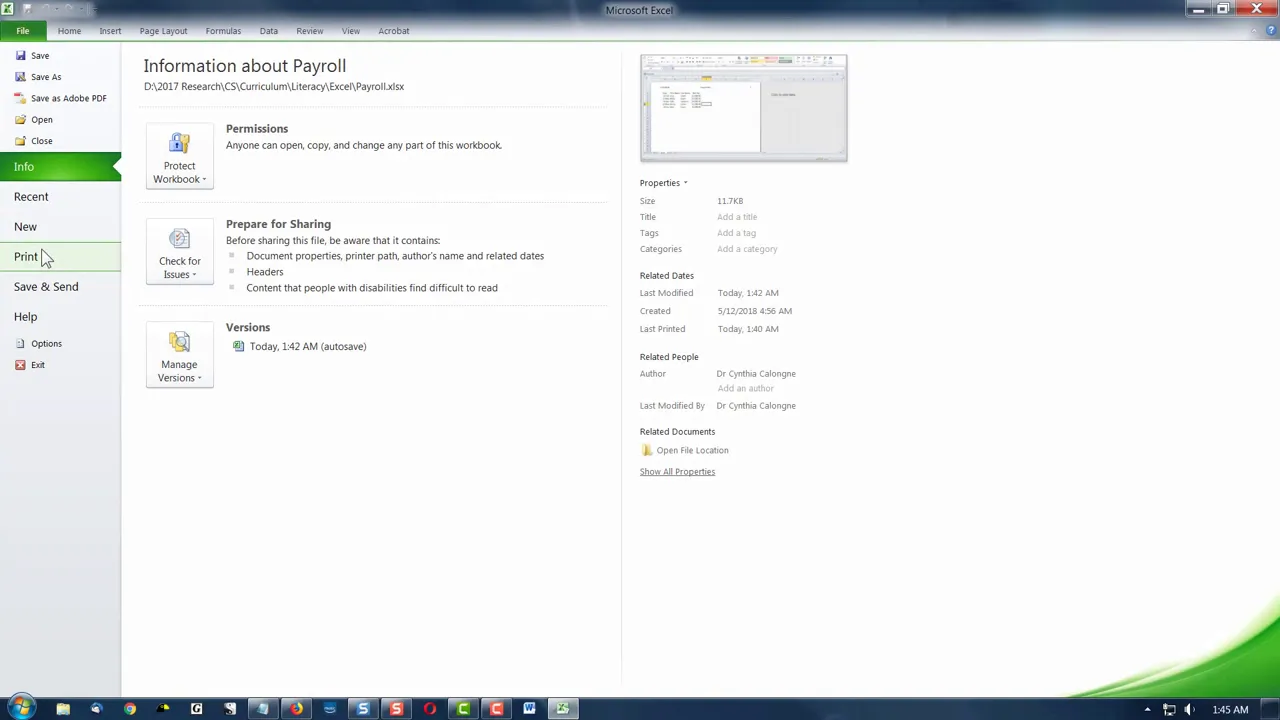
Task: Click Show All Properties link
Action: click(x=677, y=472)
